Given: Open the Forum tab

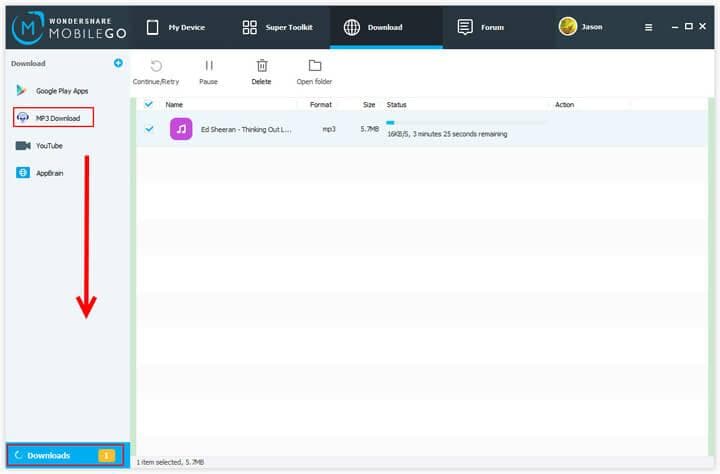Looking at the screenshot, I should click(480, 28).
